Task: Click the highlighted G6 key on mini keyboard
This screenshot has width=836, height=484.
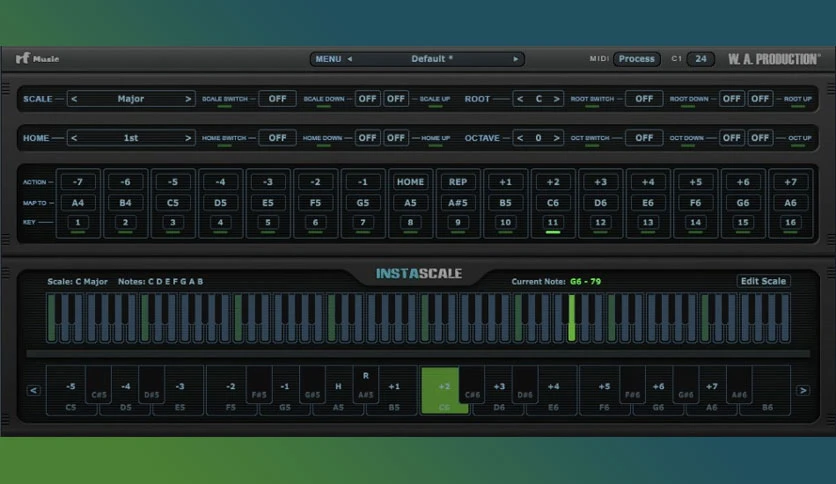Action: [572, 319]
